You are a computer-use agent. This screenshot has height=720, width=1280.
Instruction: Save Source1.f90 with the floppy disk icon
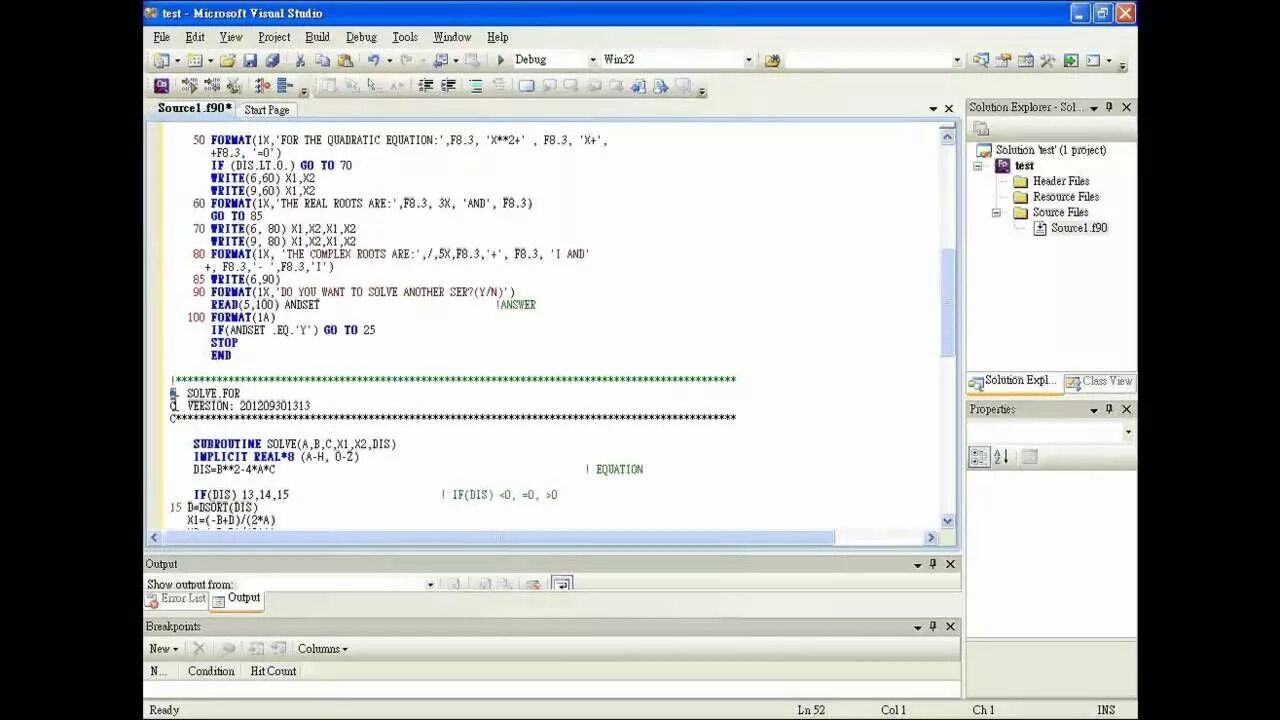[250, 60]
